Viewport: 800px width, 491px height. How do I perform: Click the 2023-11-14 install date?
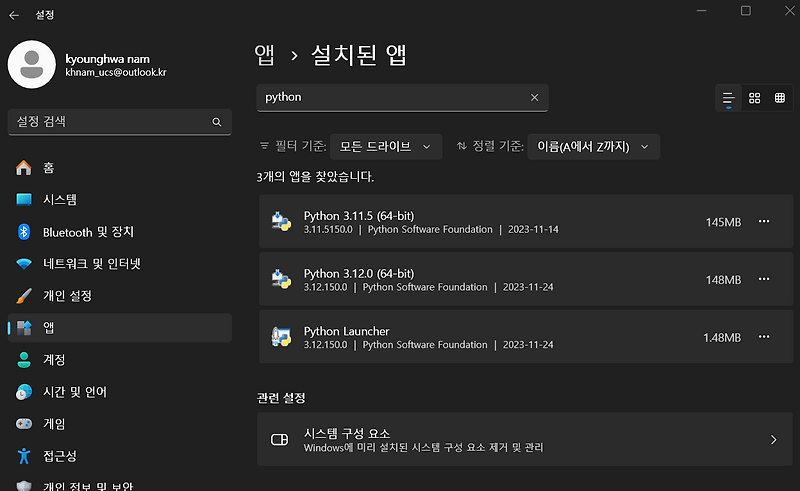(x=533, y=230)
